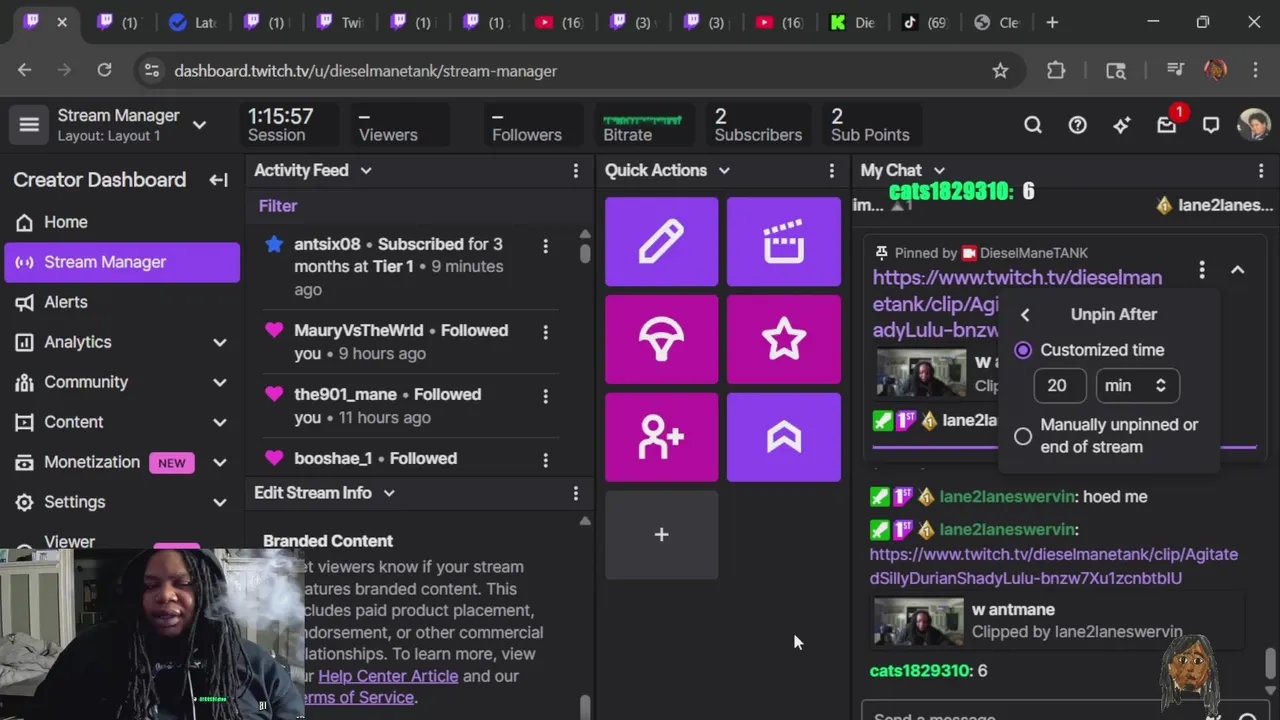1280x720 pixels.
Task: Click the browser address bar URL
Action: [365, 71]
